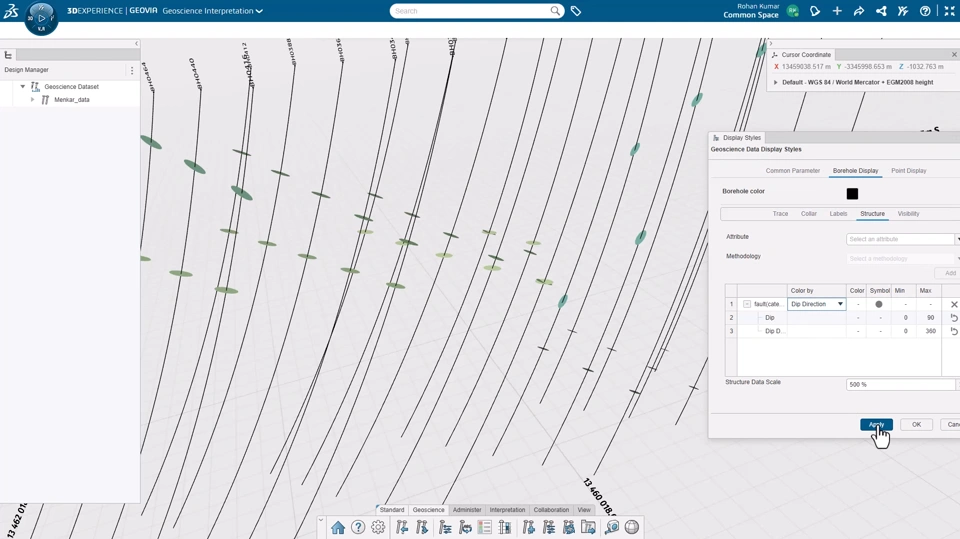Select the Visibility sub-tab
The height and width of the screenshot is (539, 960).
[909, 214]
